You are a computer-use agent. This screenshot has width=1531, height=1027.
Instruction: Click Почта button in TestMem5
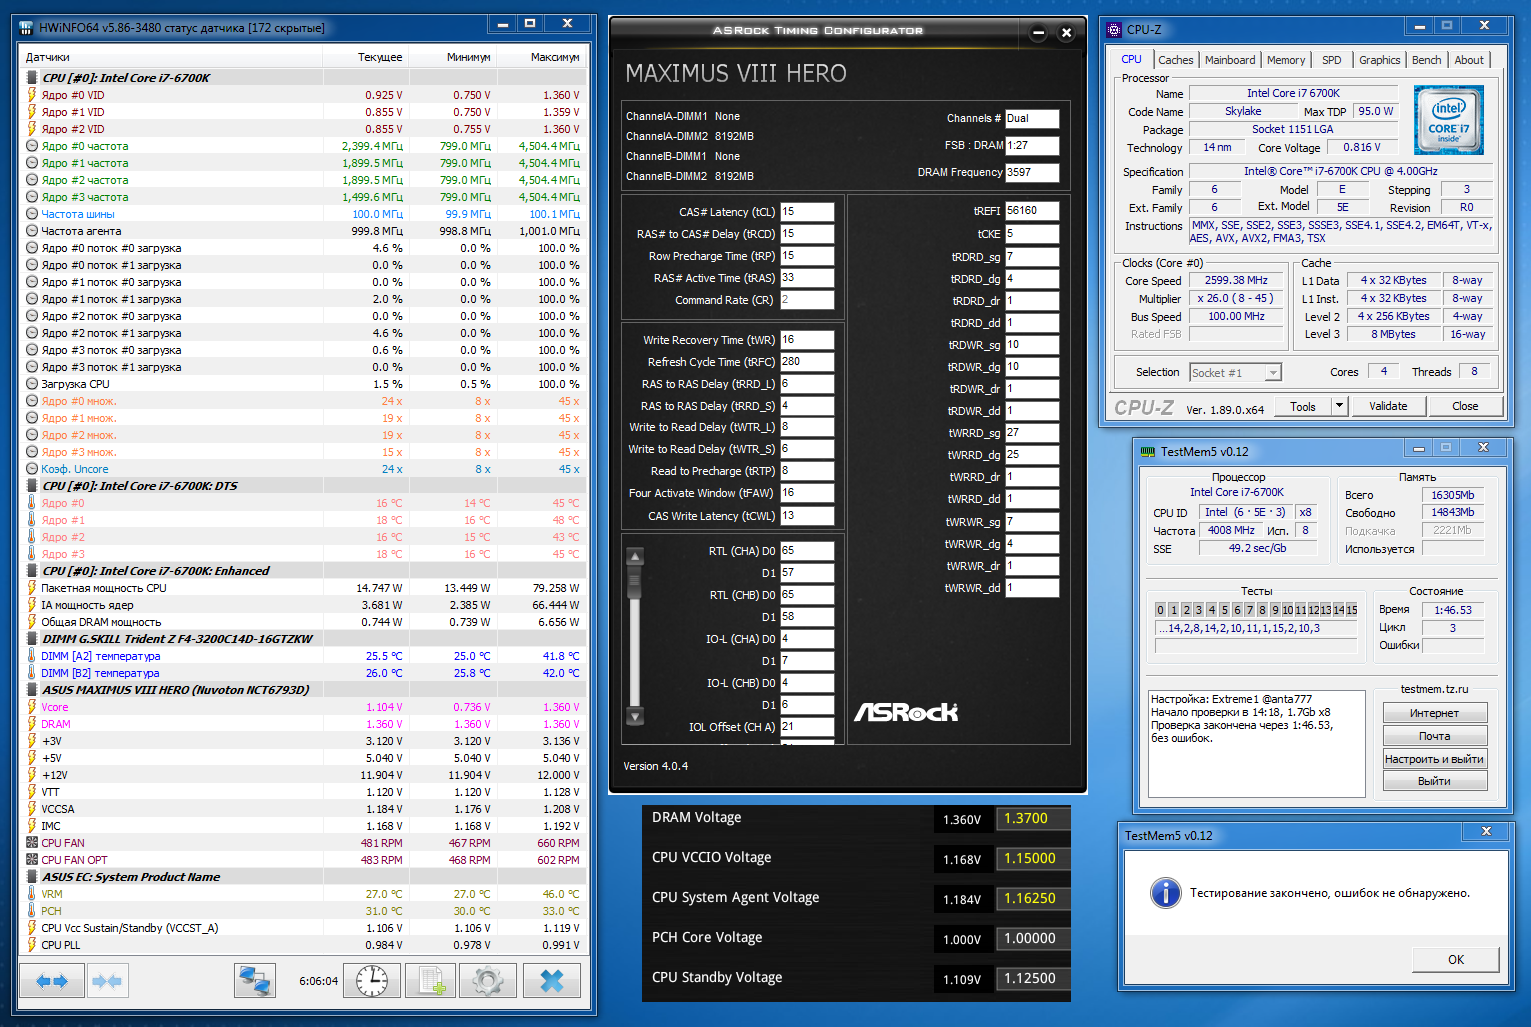[x=1434, y=736]
